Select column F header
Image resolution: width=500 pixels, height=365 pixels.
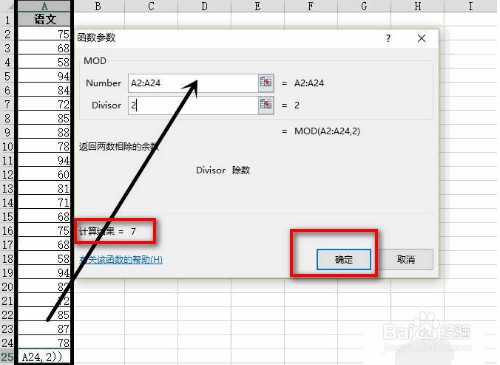[x=311, y=6]
